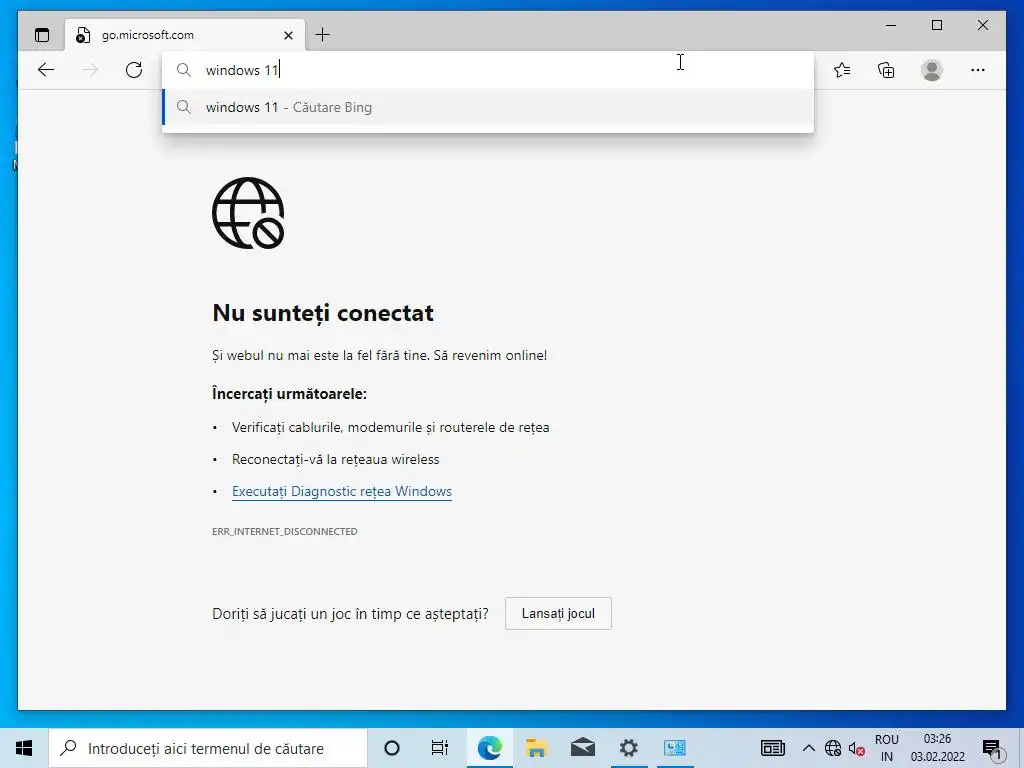This screenshot has height=768, width=1024.
Task: Open Cortana circle icon on taskbar
Action: [392, 748]
